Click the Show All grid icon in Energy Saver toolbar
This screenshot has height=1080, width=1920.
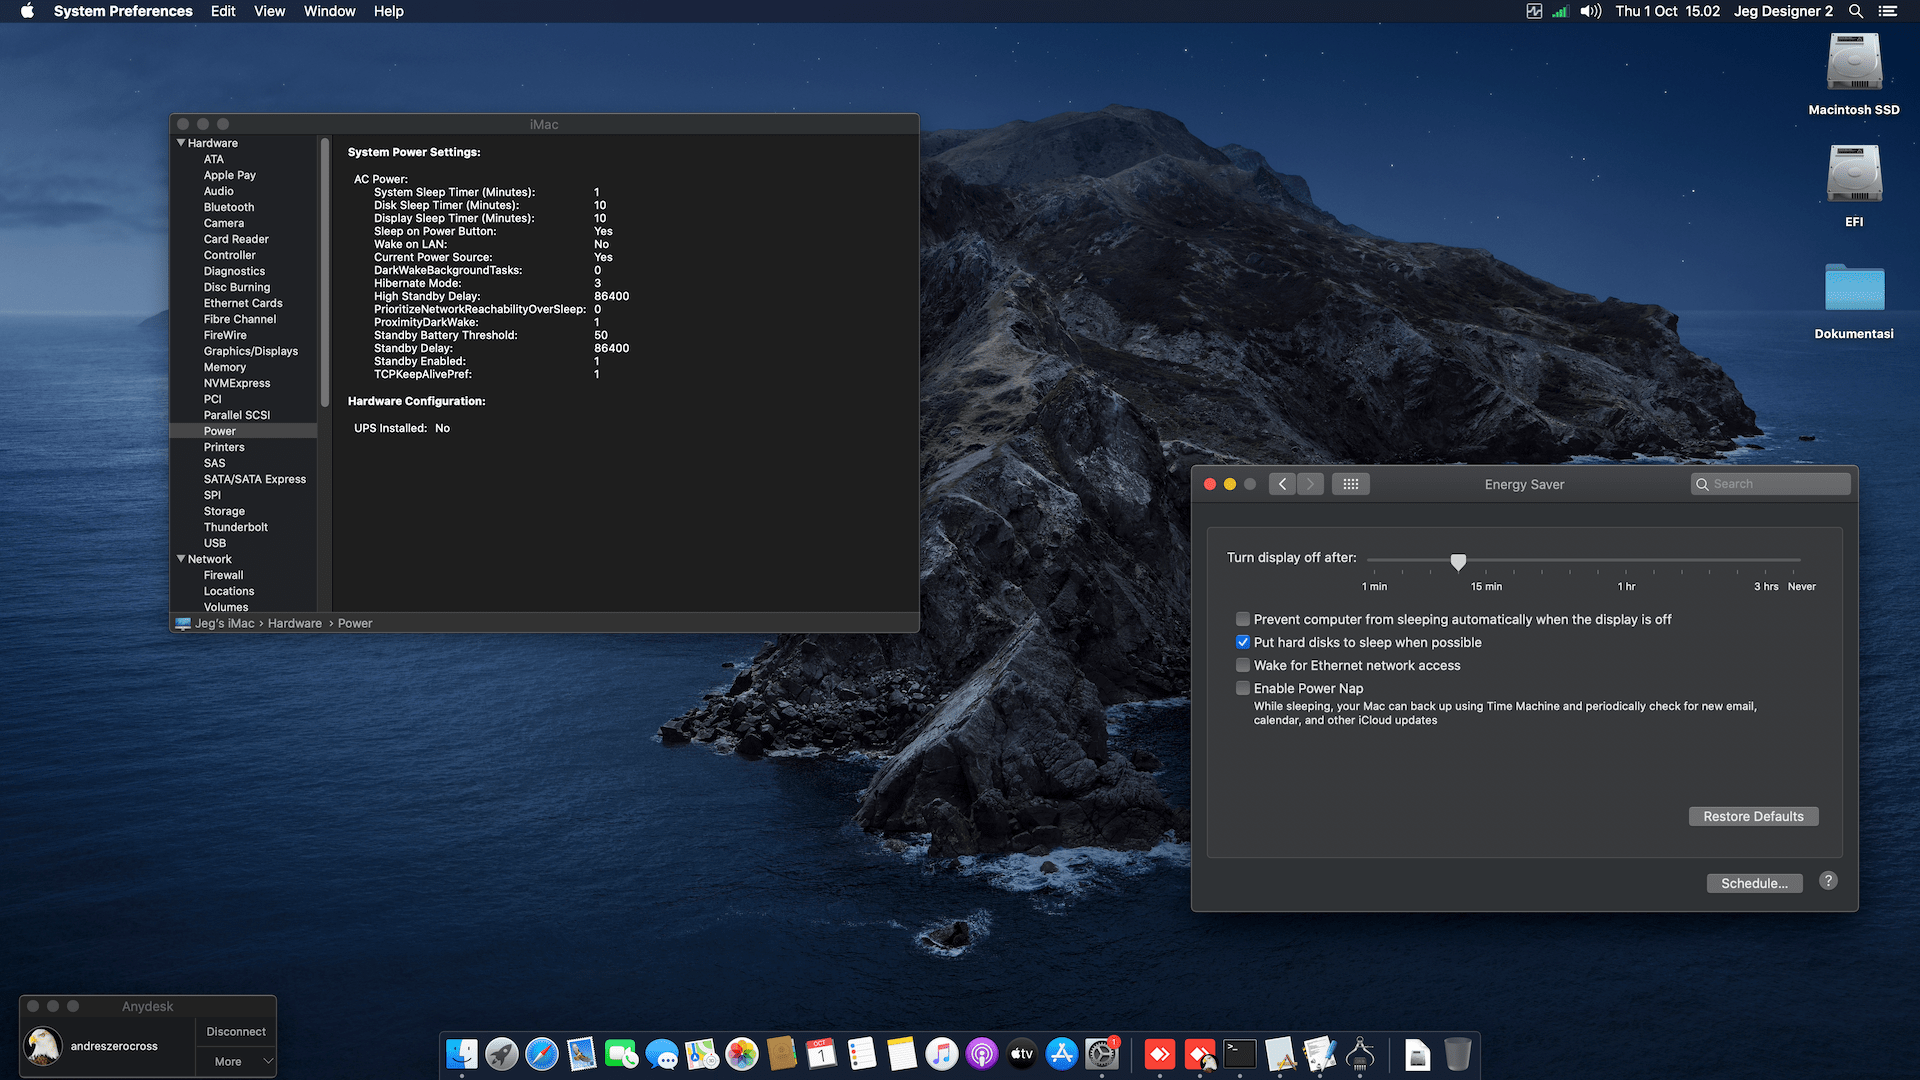pos(1350,484)
